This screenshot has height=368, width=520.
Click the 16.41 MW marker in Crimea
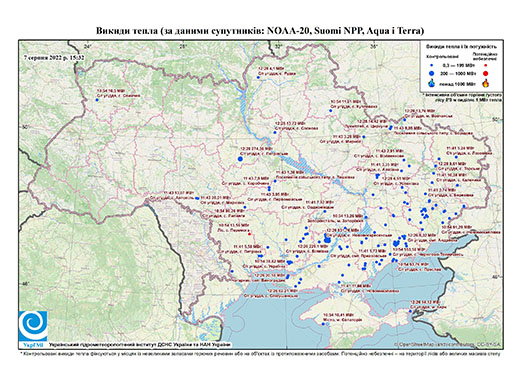pos(323,324)
